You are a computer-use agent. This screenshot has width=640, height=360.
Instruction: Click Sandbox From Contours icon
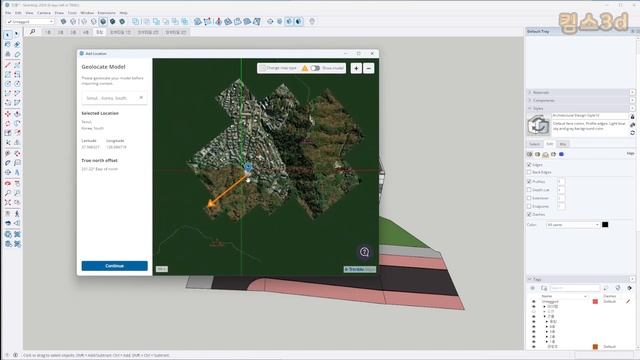pyautogui.click(x=198, y=21)
